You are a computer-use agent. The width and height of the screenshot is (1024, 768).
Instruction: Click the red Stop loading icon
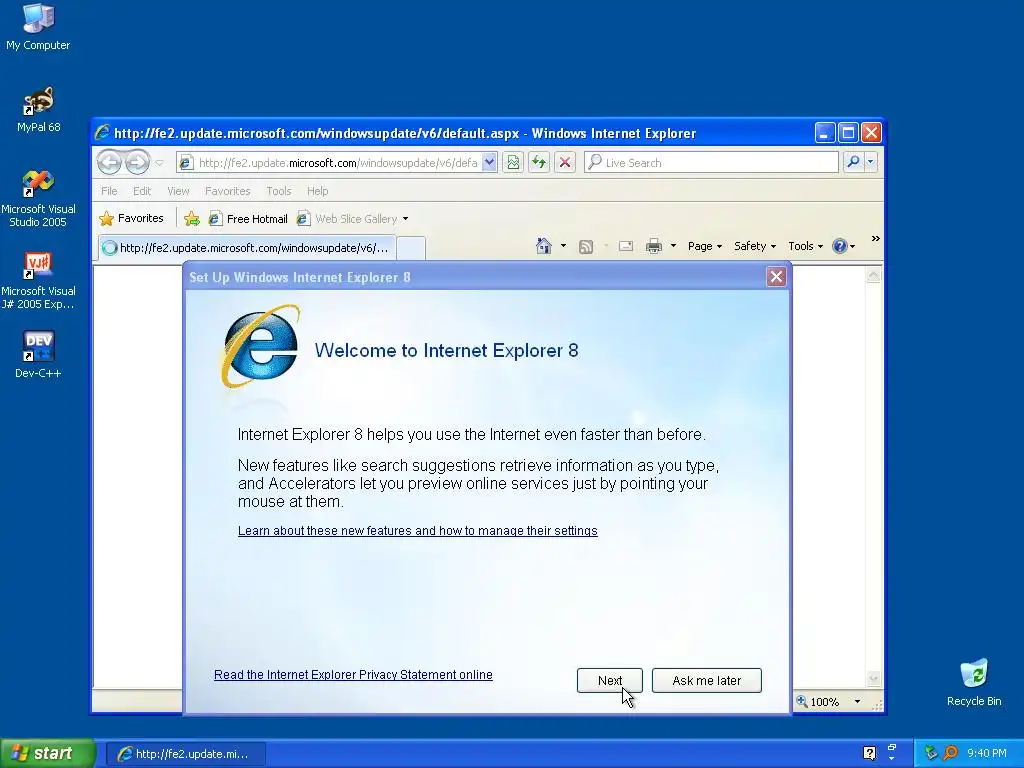click(x=565, y=163)
